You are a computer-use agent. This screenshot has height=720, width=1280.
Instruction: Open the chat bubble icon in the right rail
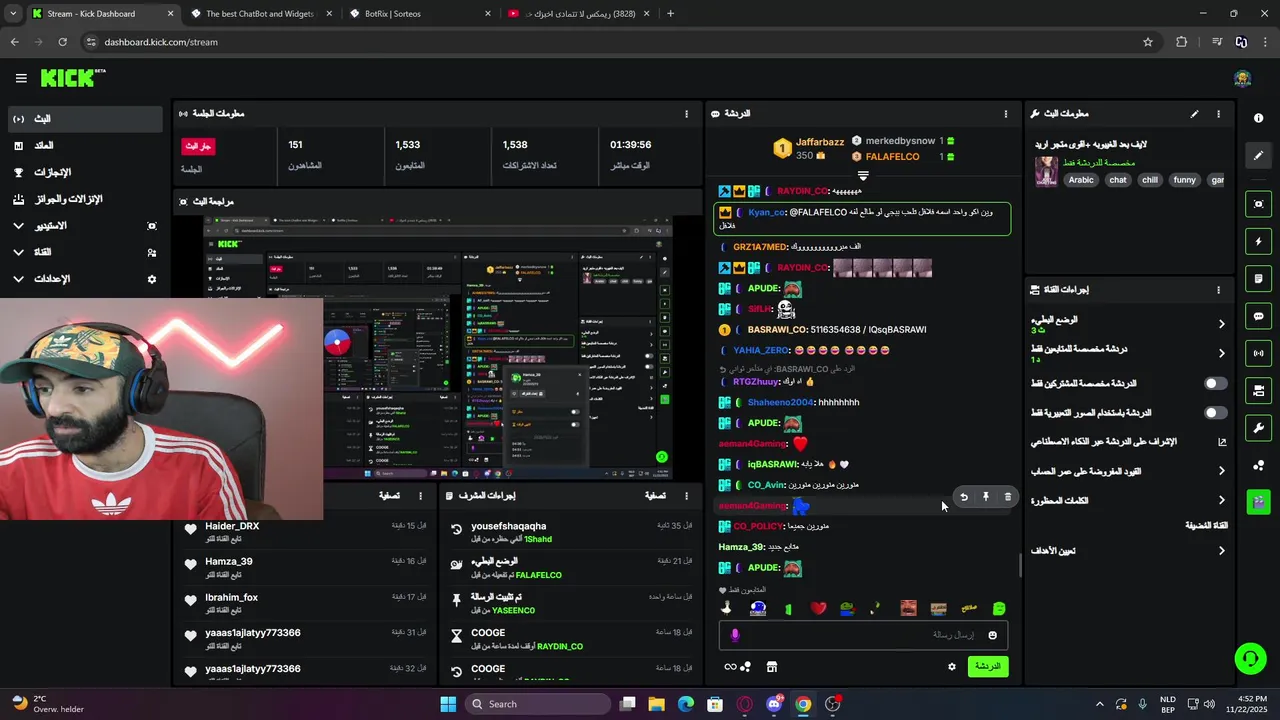point(1258,316)
